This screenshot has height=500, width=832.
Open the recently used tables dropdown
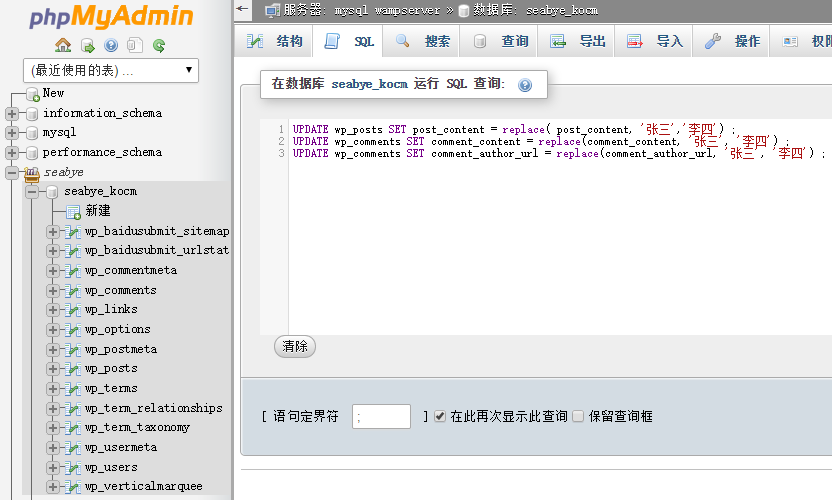tap(110, 70)
